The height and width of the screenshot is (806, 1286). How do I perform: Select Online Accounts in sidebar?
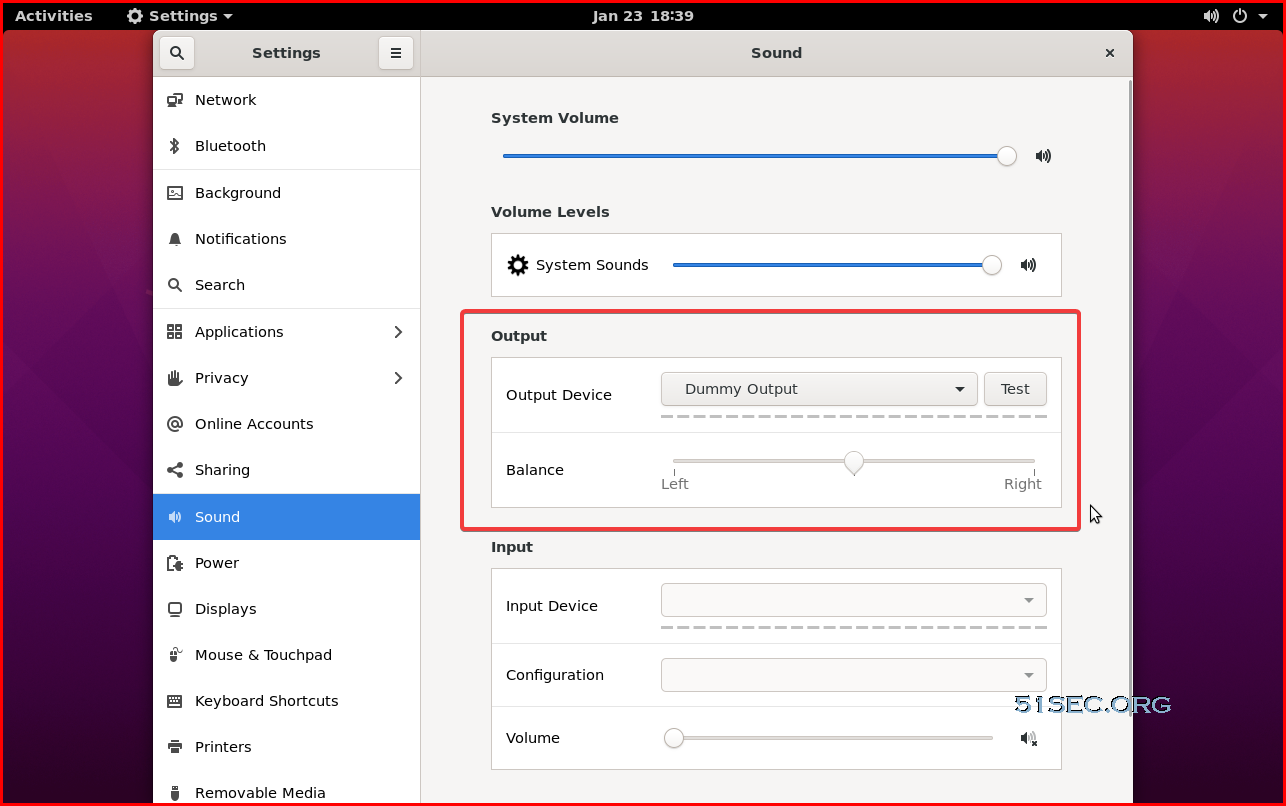(x=287, y=424)
